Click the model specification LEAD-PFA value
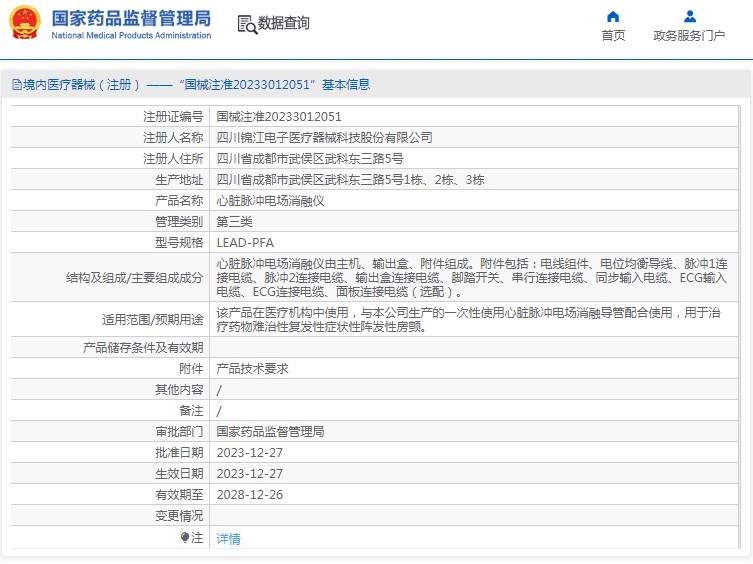The height and width of the screenshot is (564, 753). click(245, 243)
